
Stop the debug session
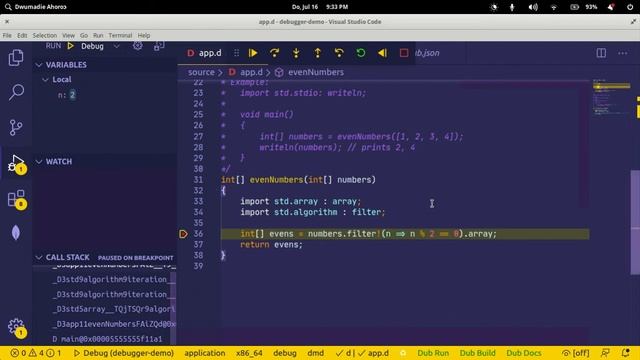[404, 53]
